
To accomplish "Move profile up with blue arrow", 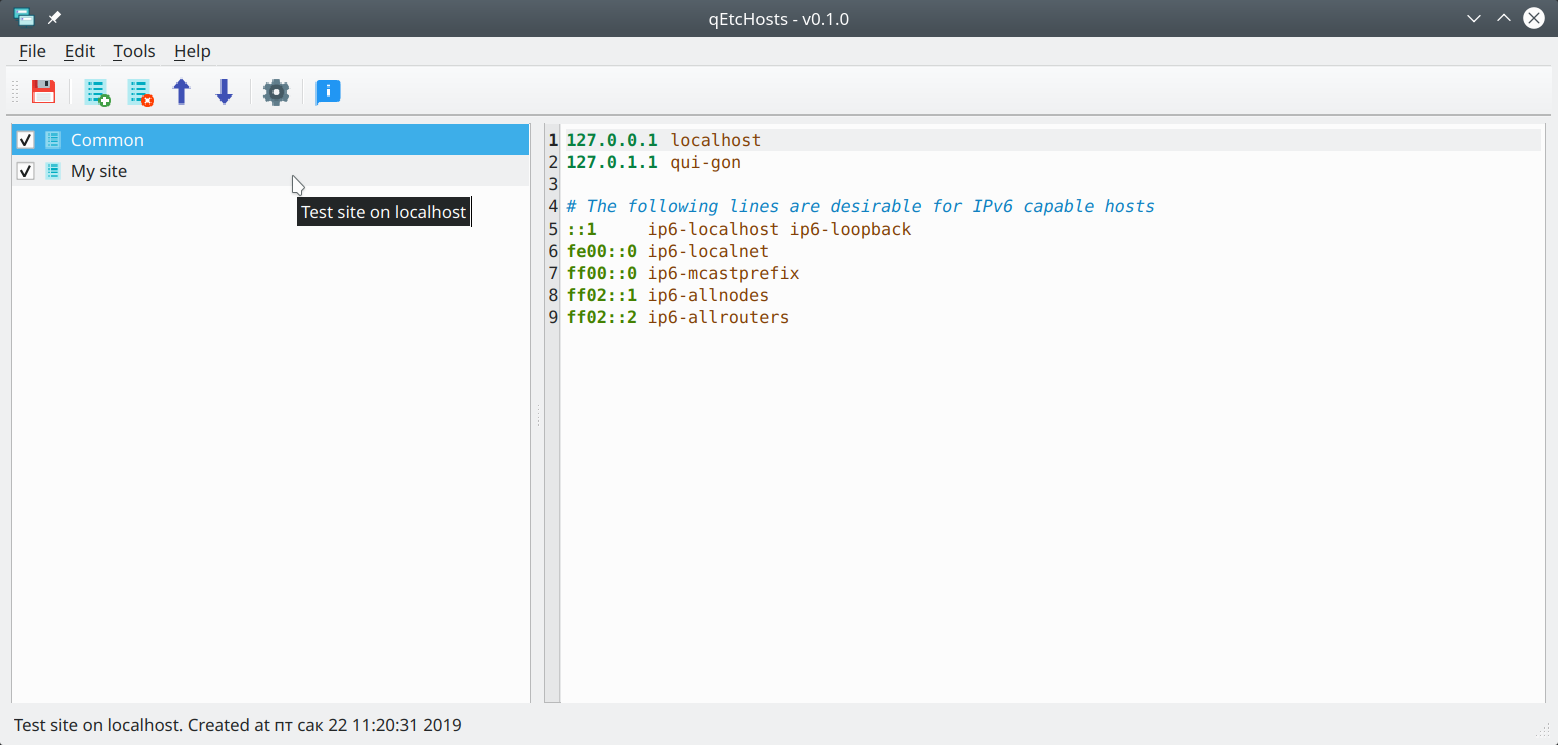I will (181, 92).
